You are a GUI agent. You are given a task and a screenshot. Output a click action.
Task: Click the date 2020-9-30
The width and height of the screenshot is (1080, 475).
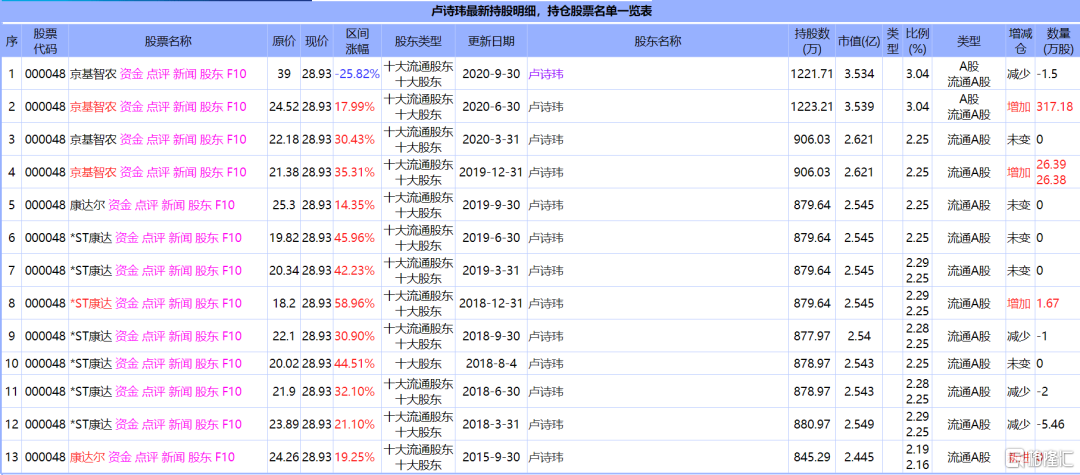490,74
